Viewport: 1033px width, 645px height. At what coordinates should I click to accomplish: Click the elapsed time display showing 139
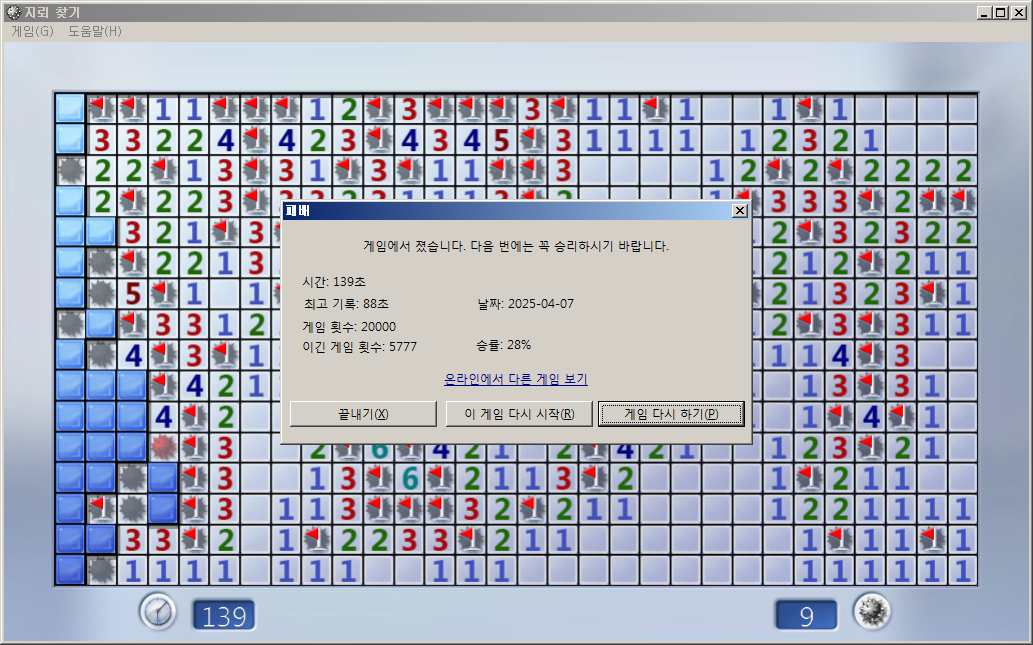point(224,615)
